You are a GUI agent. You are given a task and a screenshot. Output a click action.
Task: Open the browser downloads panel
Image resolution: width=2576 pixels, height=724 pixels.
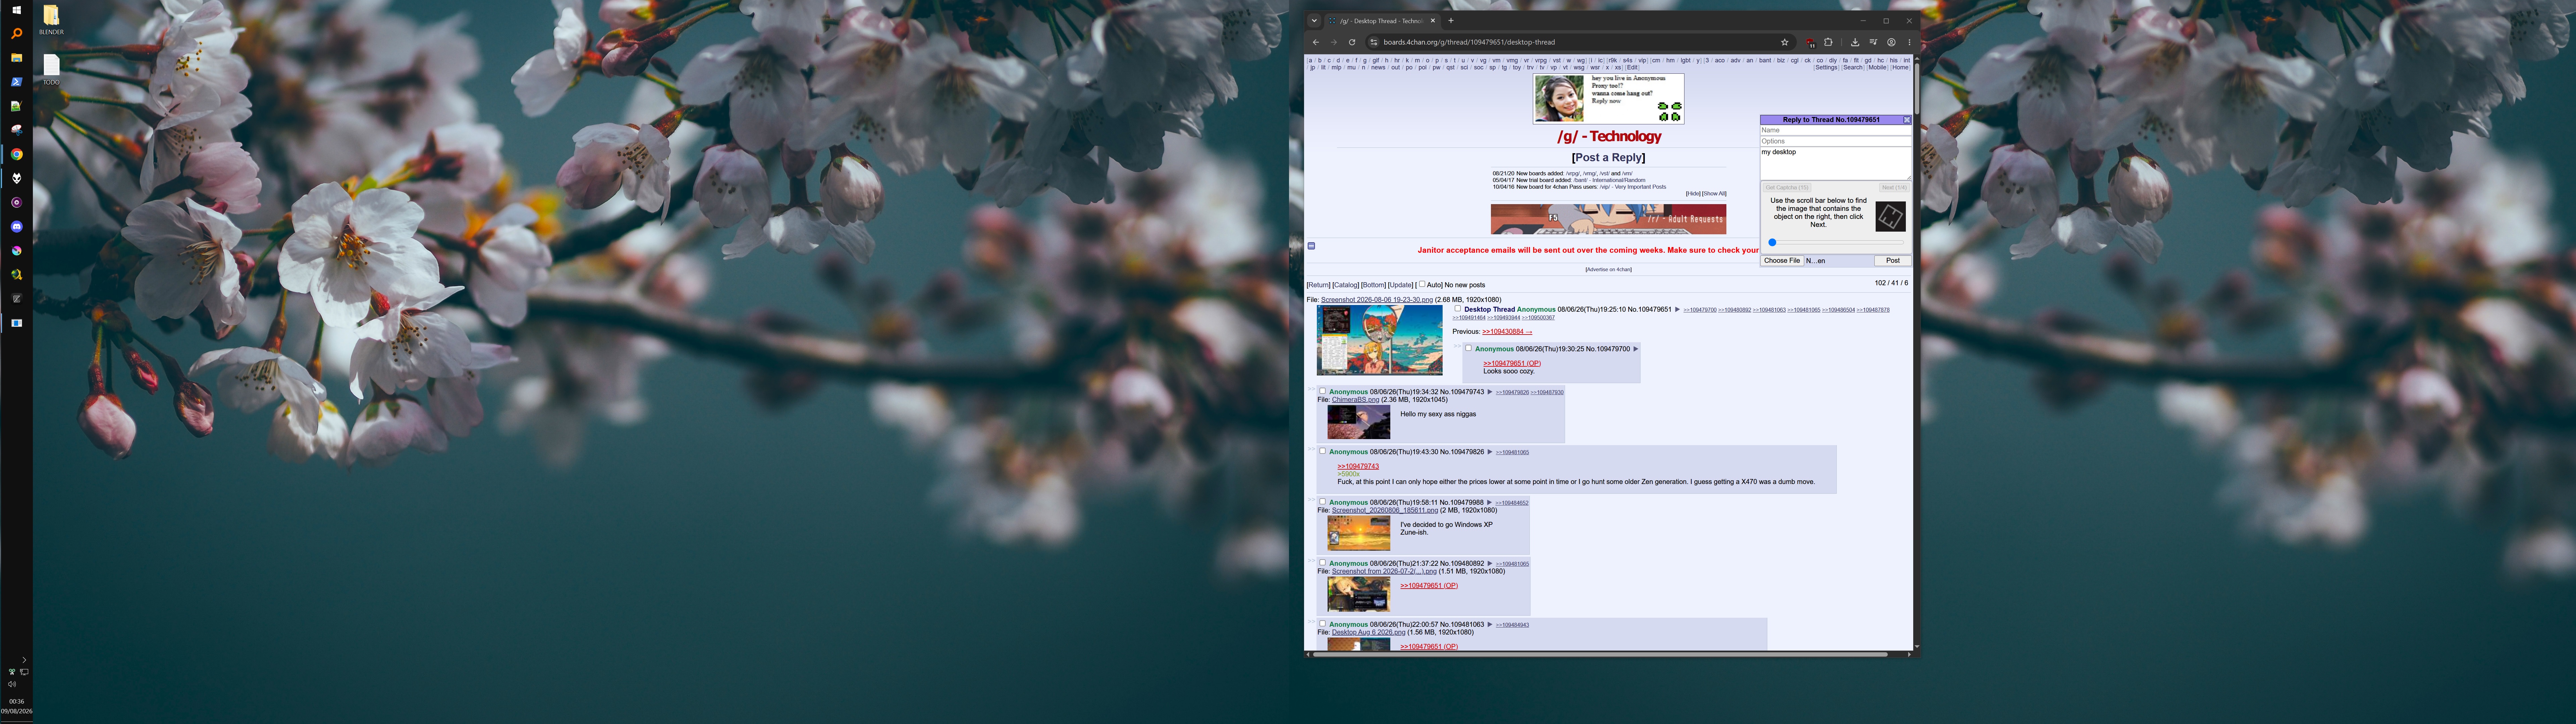(x=1855, y=42)
